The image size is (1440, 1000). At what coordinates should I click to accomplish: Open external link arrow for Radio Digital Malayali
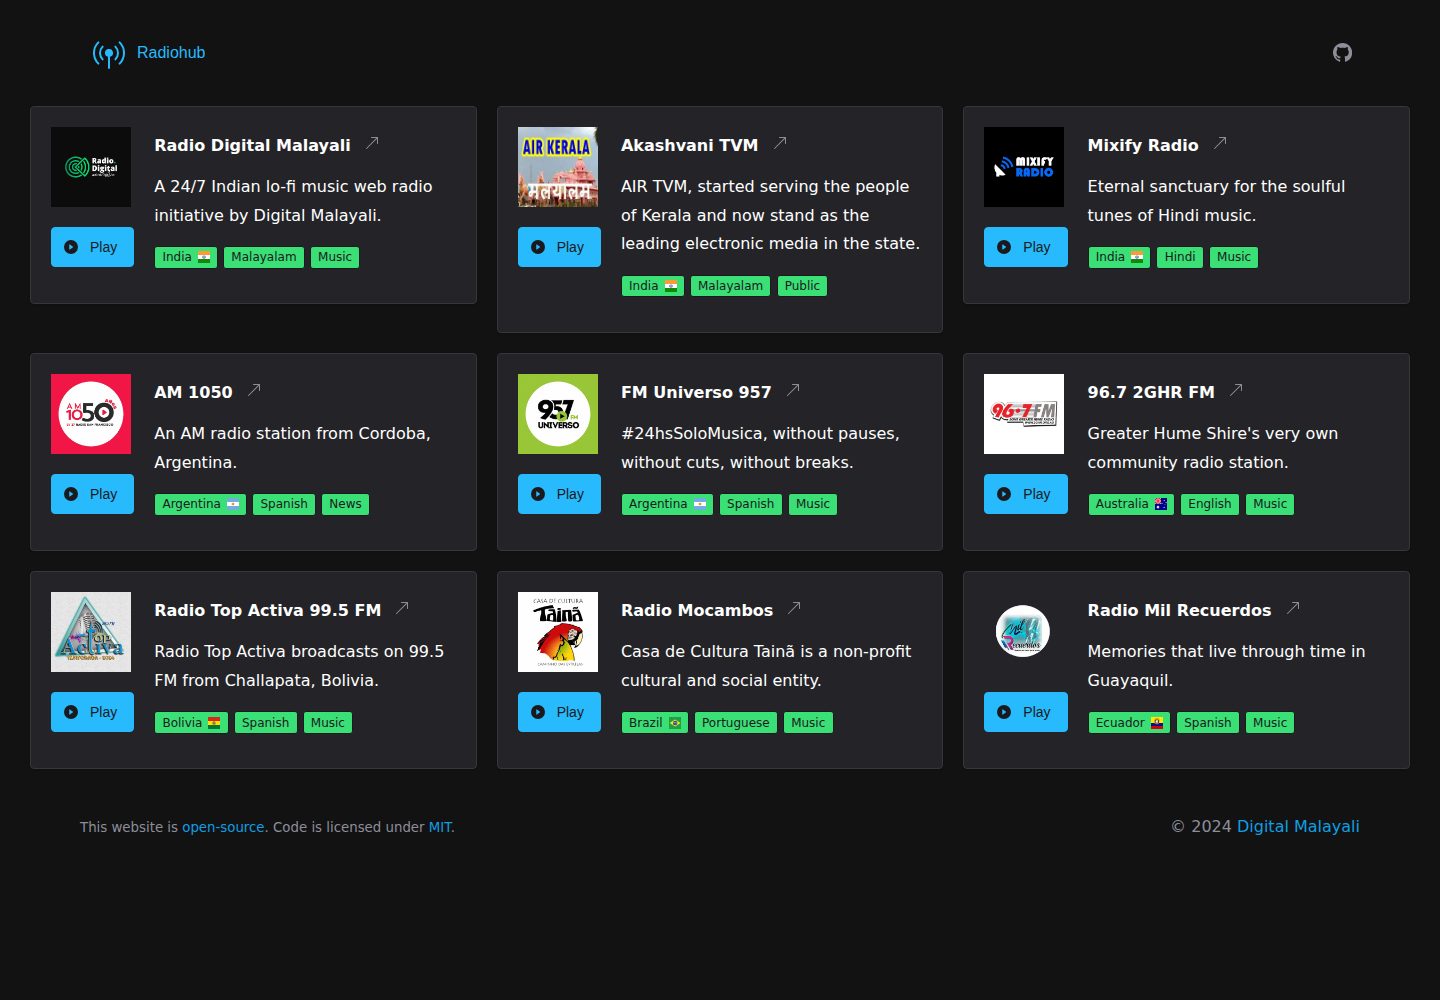coord(372,143)
